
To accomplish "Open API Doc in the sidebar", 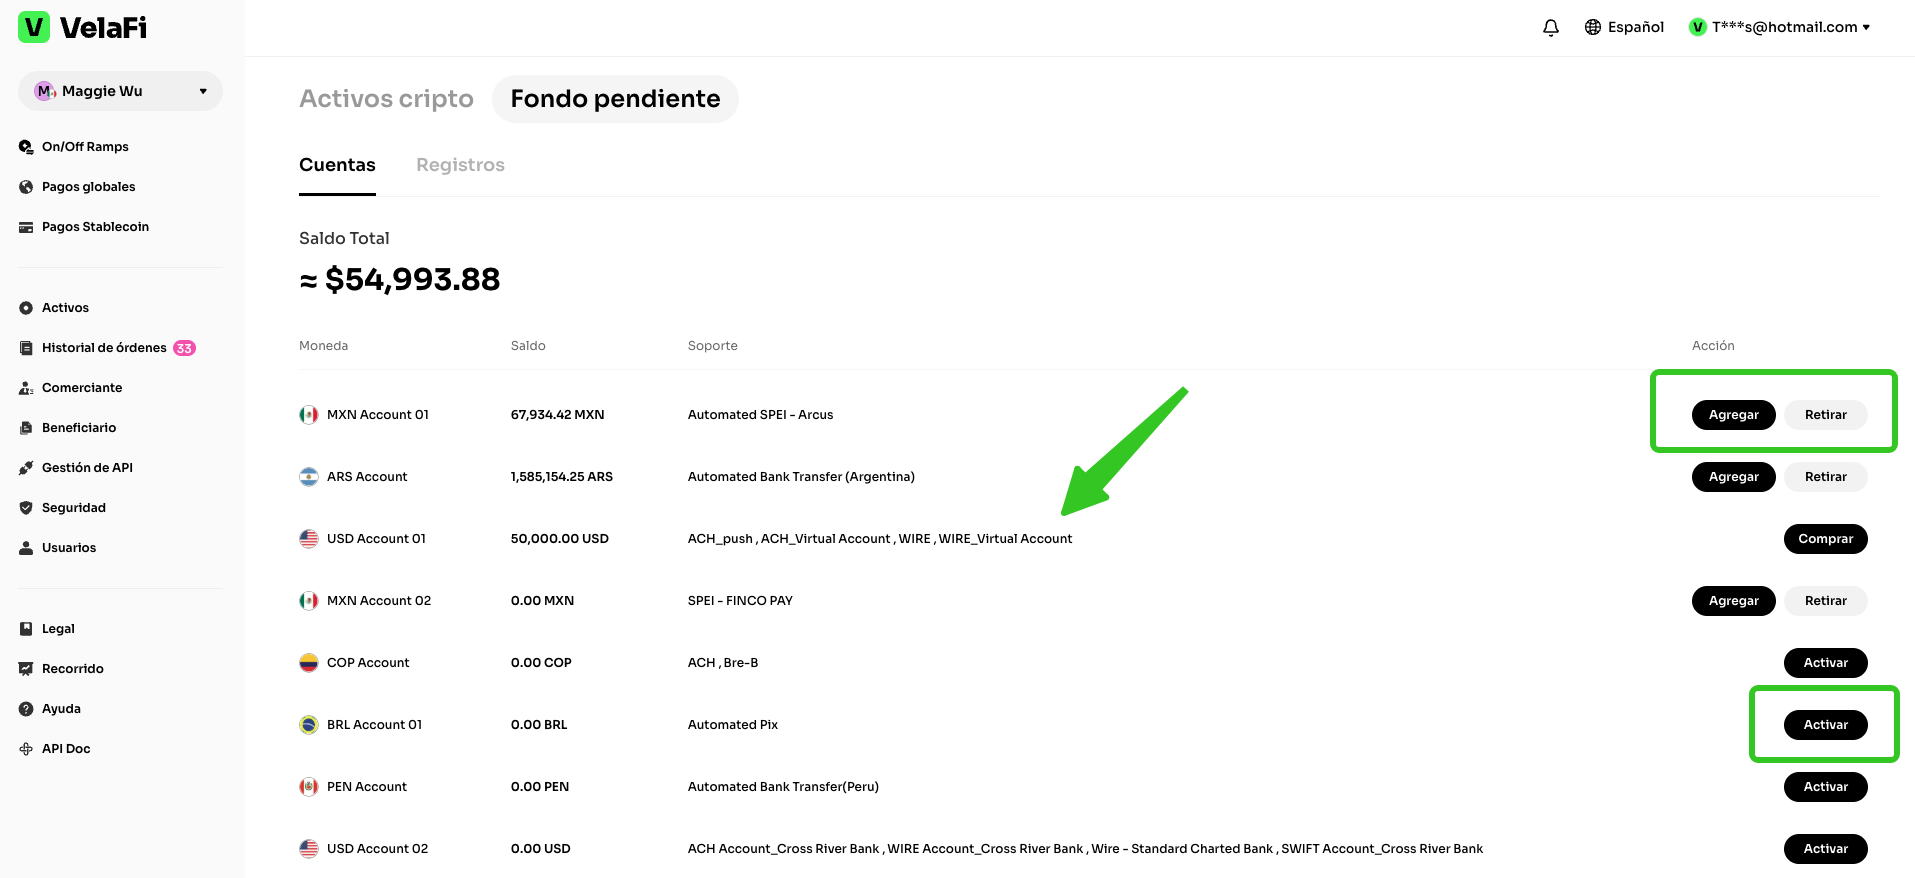I will coord(65,749).
